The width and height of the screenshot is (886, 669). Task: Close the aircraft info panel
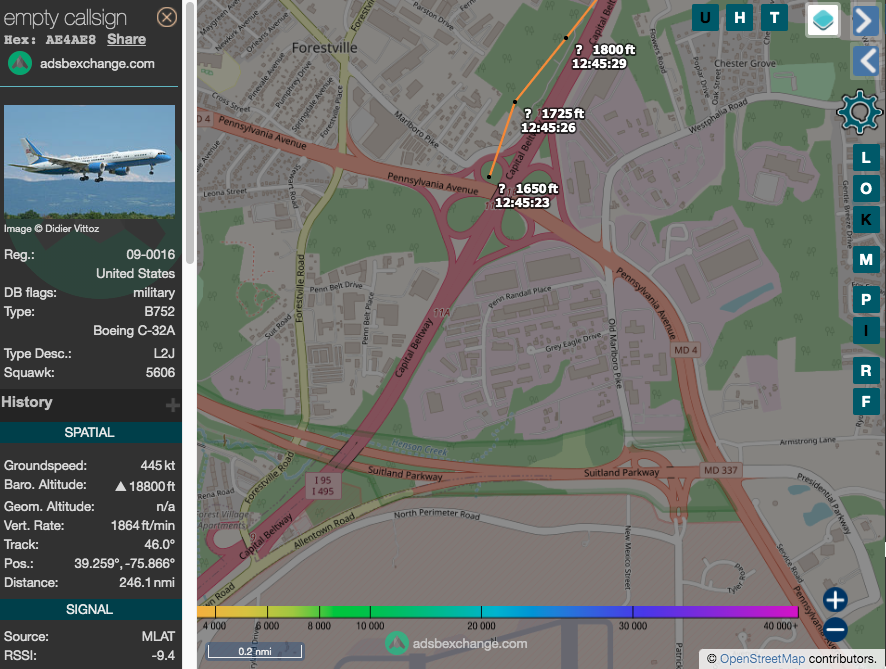(x=166, y=18)
